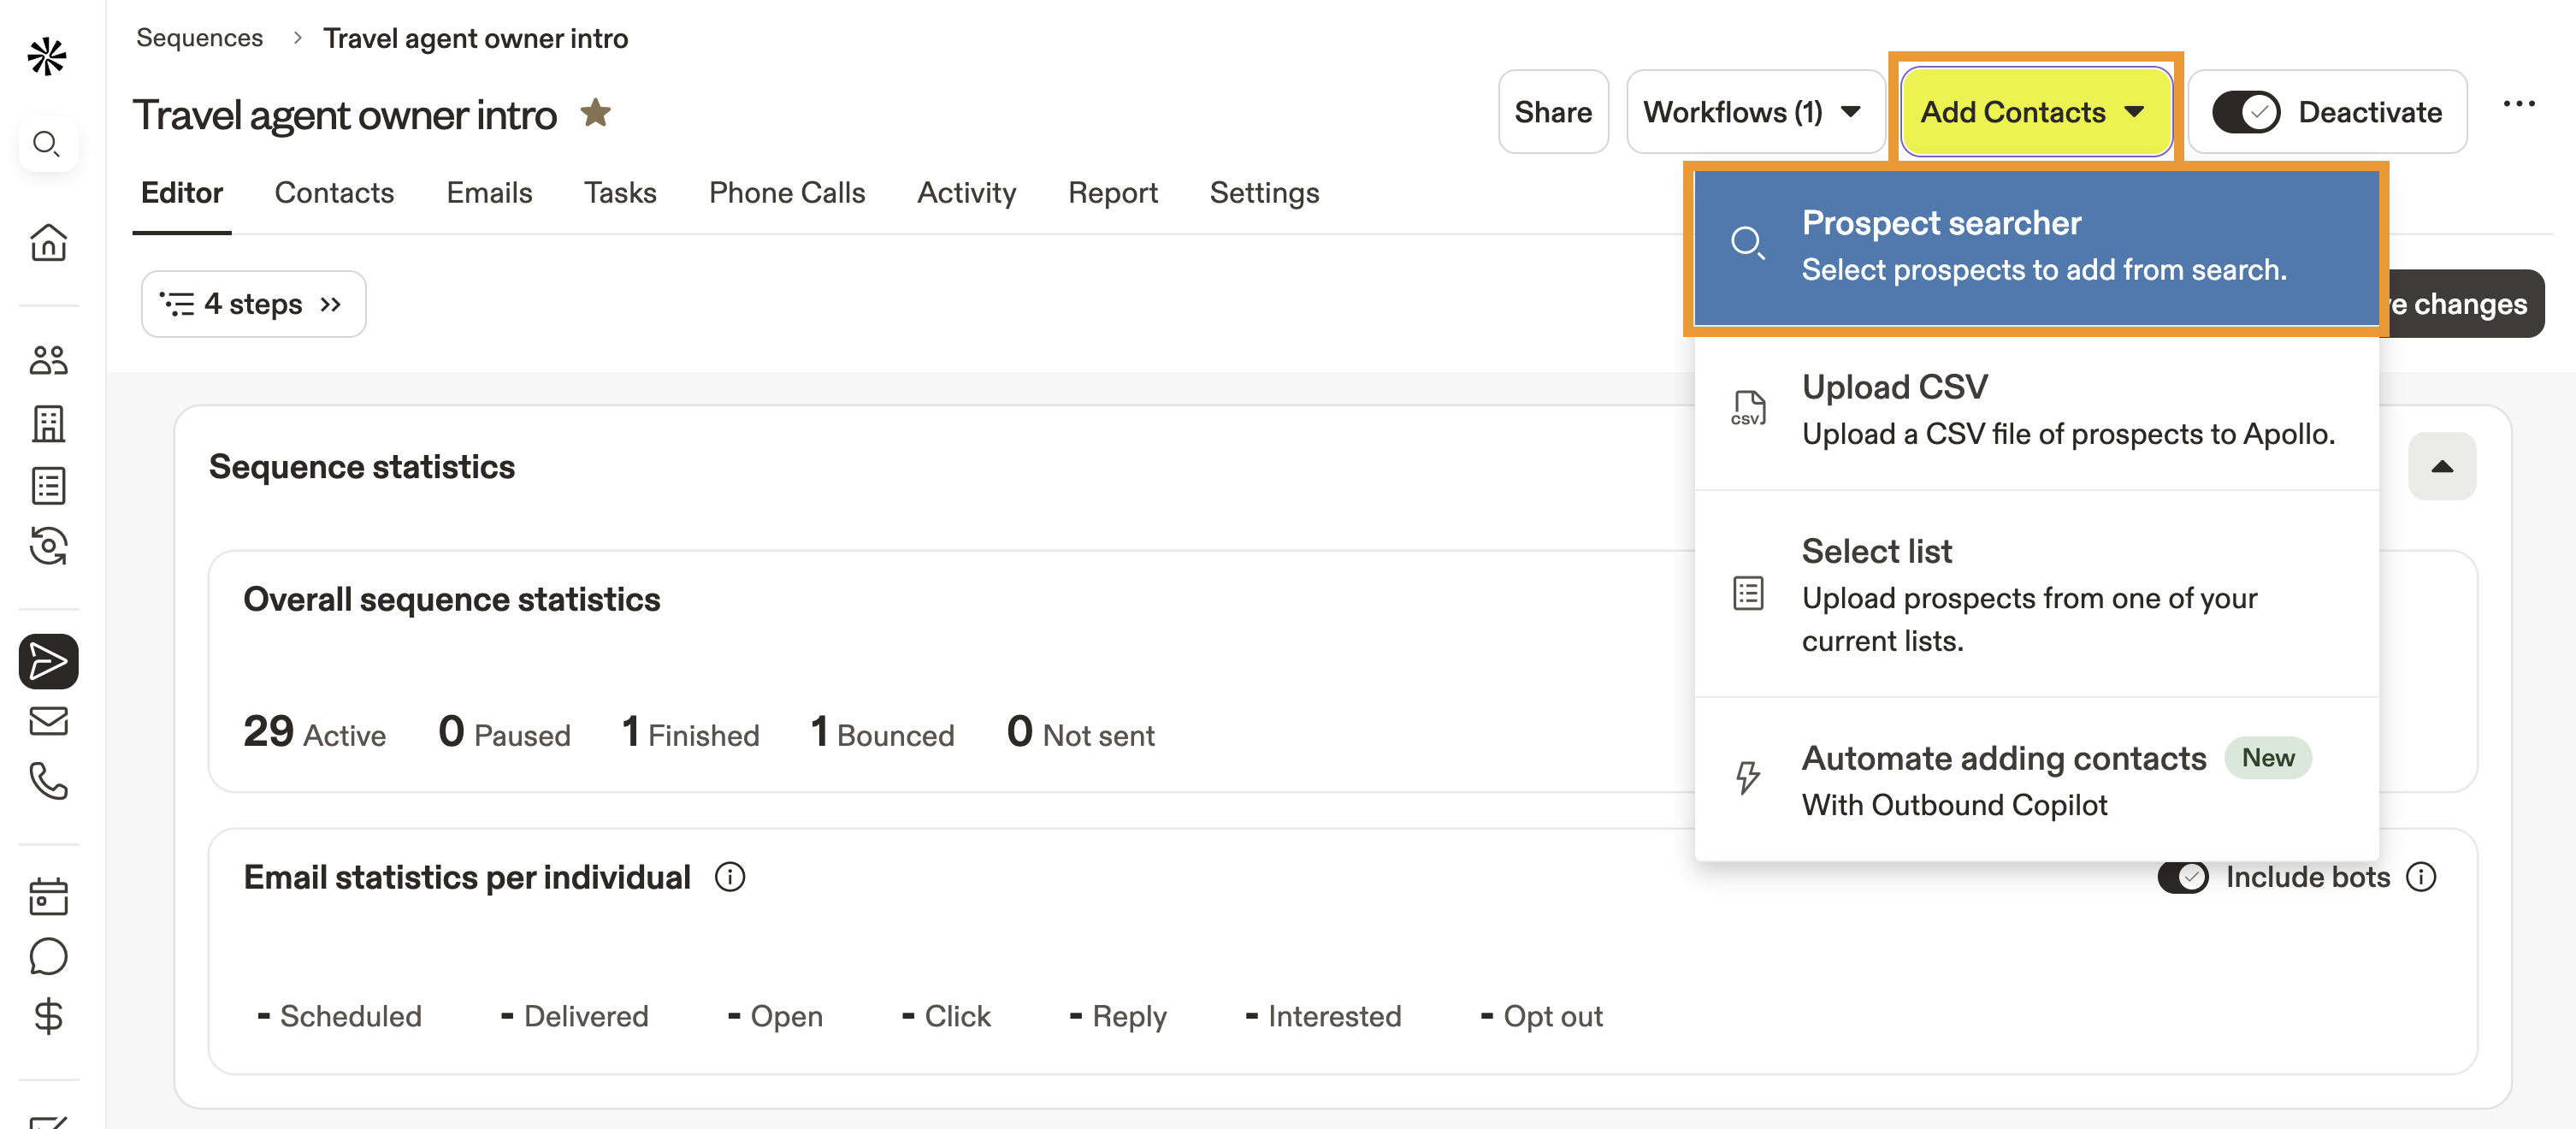2576x1129 pixels.
Task: Choose the Upload CSV menu option
Action: click(2036, 409)
